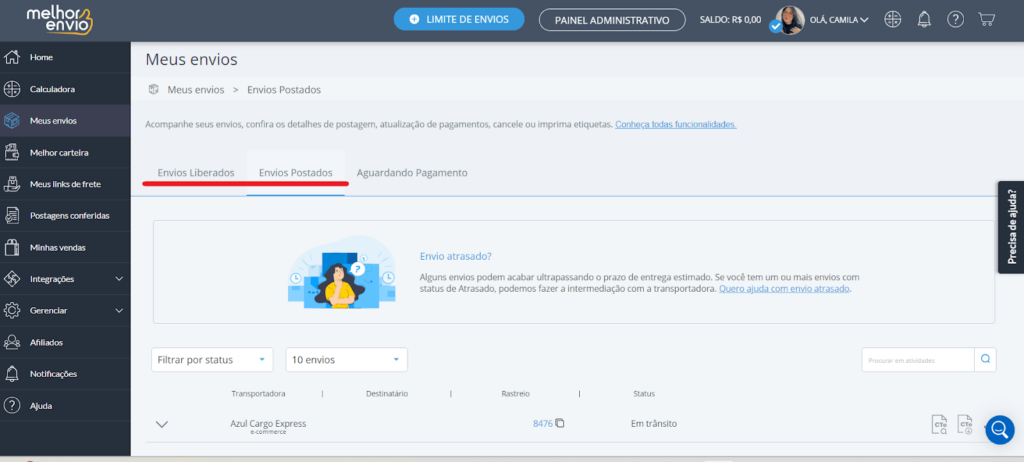Click Meus envios in the breadcrumb

pyautogui.click(x=196, y=90)
